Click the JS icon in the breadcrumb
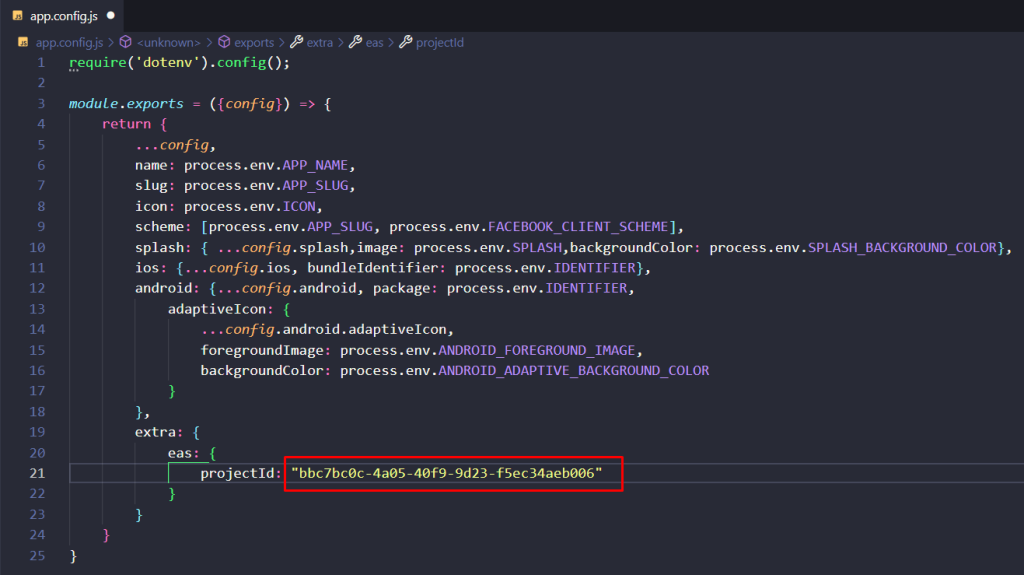Image resolution: width=1024 pixels, height=575 pixels. [x=23, y=42]
